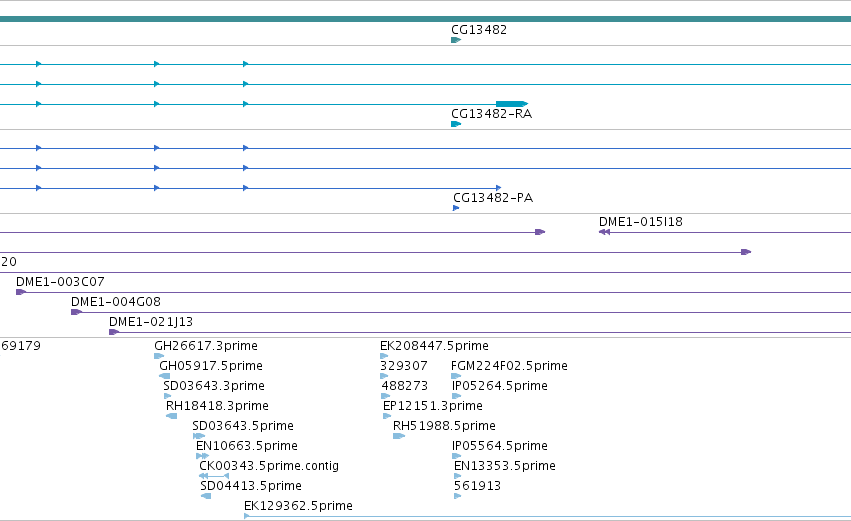Select the EK208447.5prime EST arrow glyph
Image resolution: width=851 pixels, height=521 pixels.
point(384,356)
